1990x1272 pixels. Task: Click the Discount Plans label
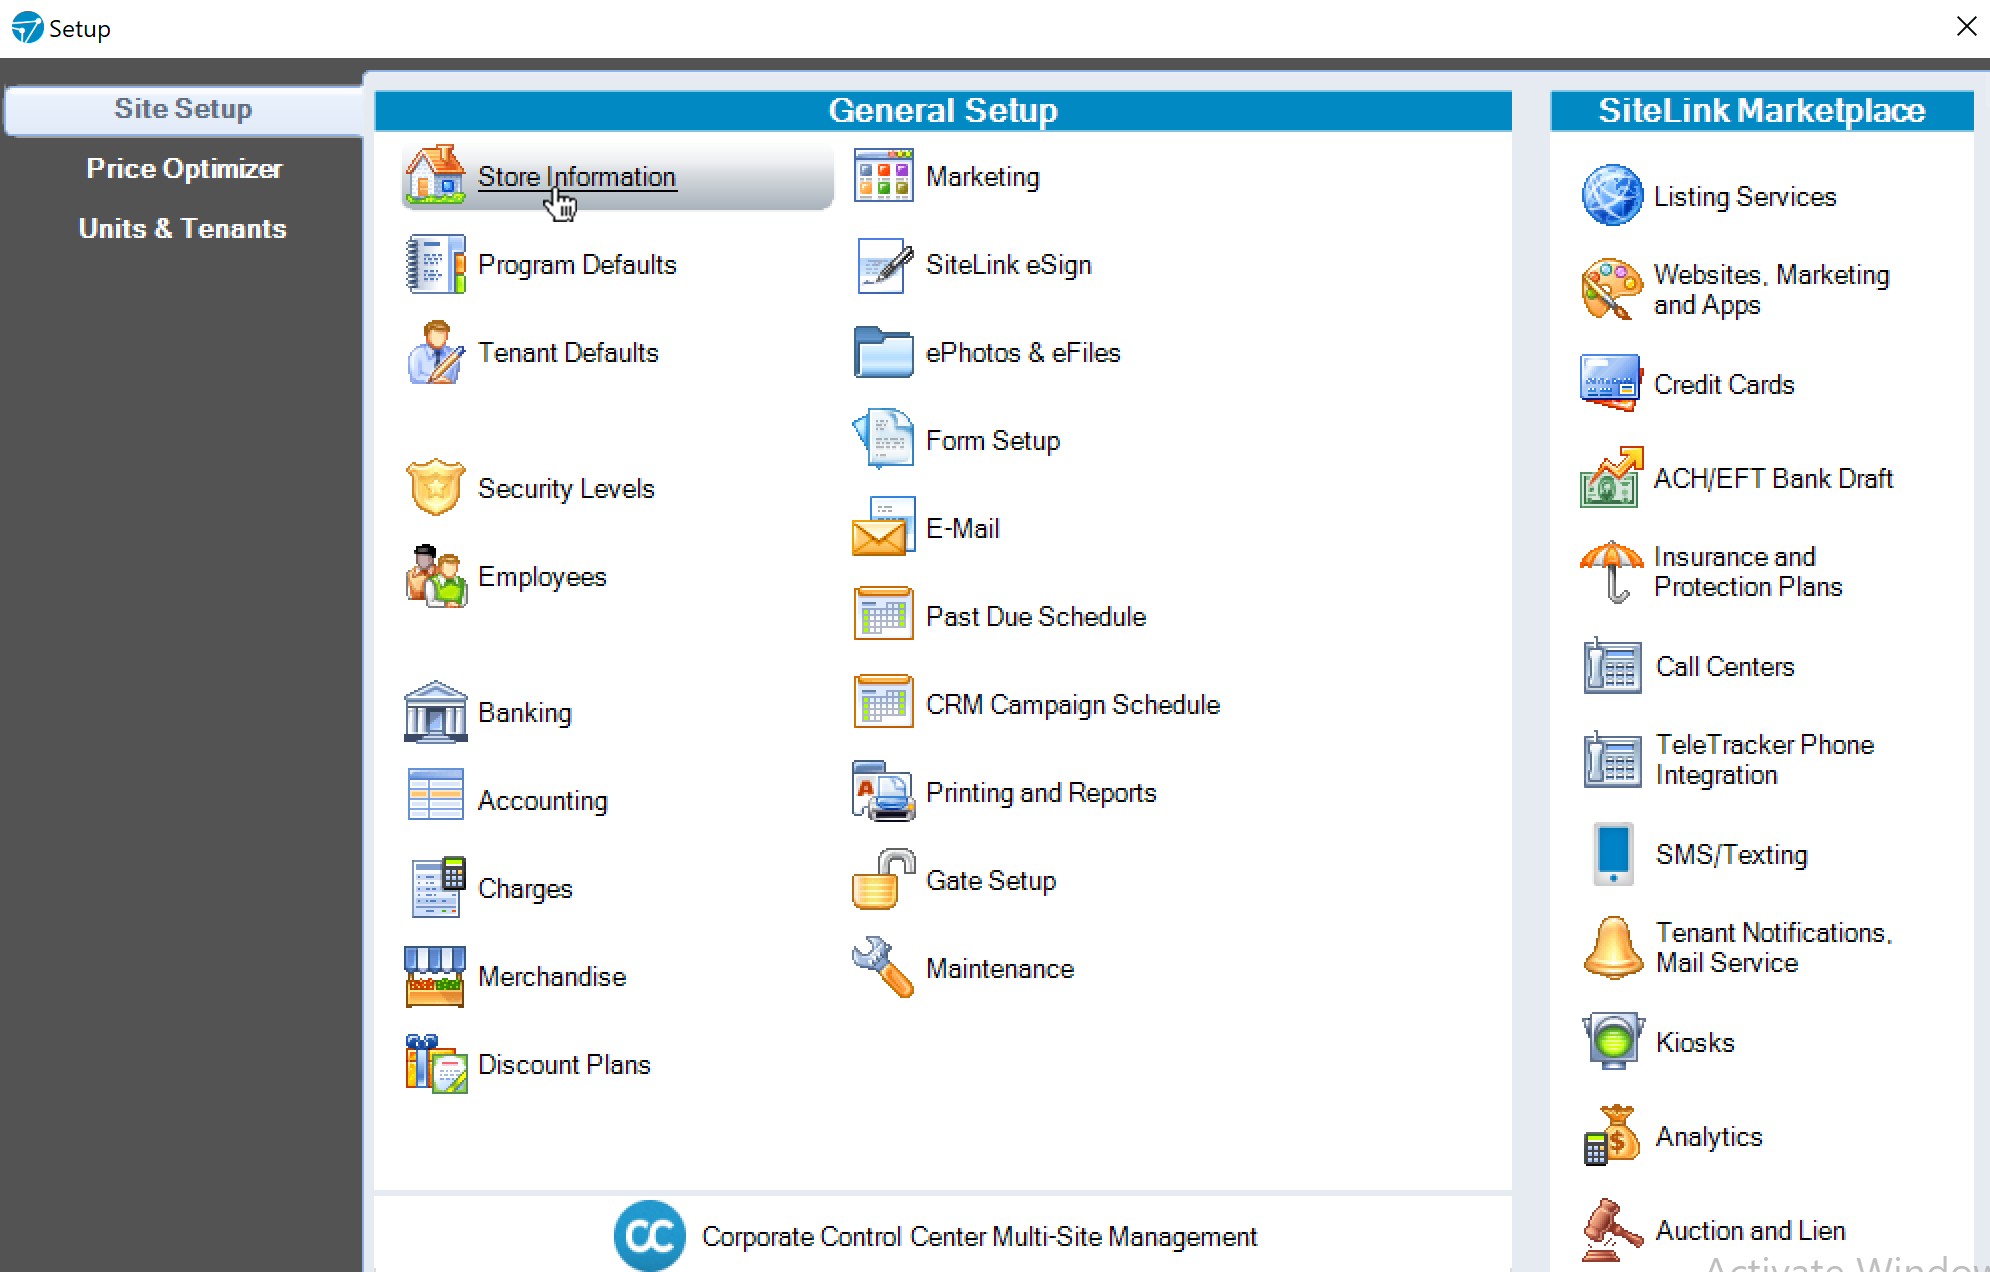(x=564, y=1064)
